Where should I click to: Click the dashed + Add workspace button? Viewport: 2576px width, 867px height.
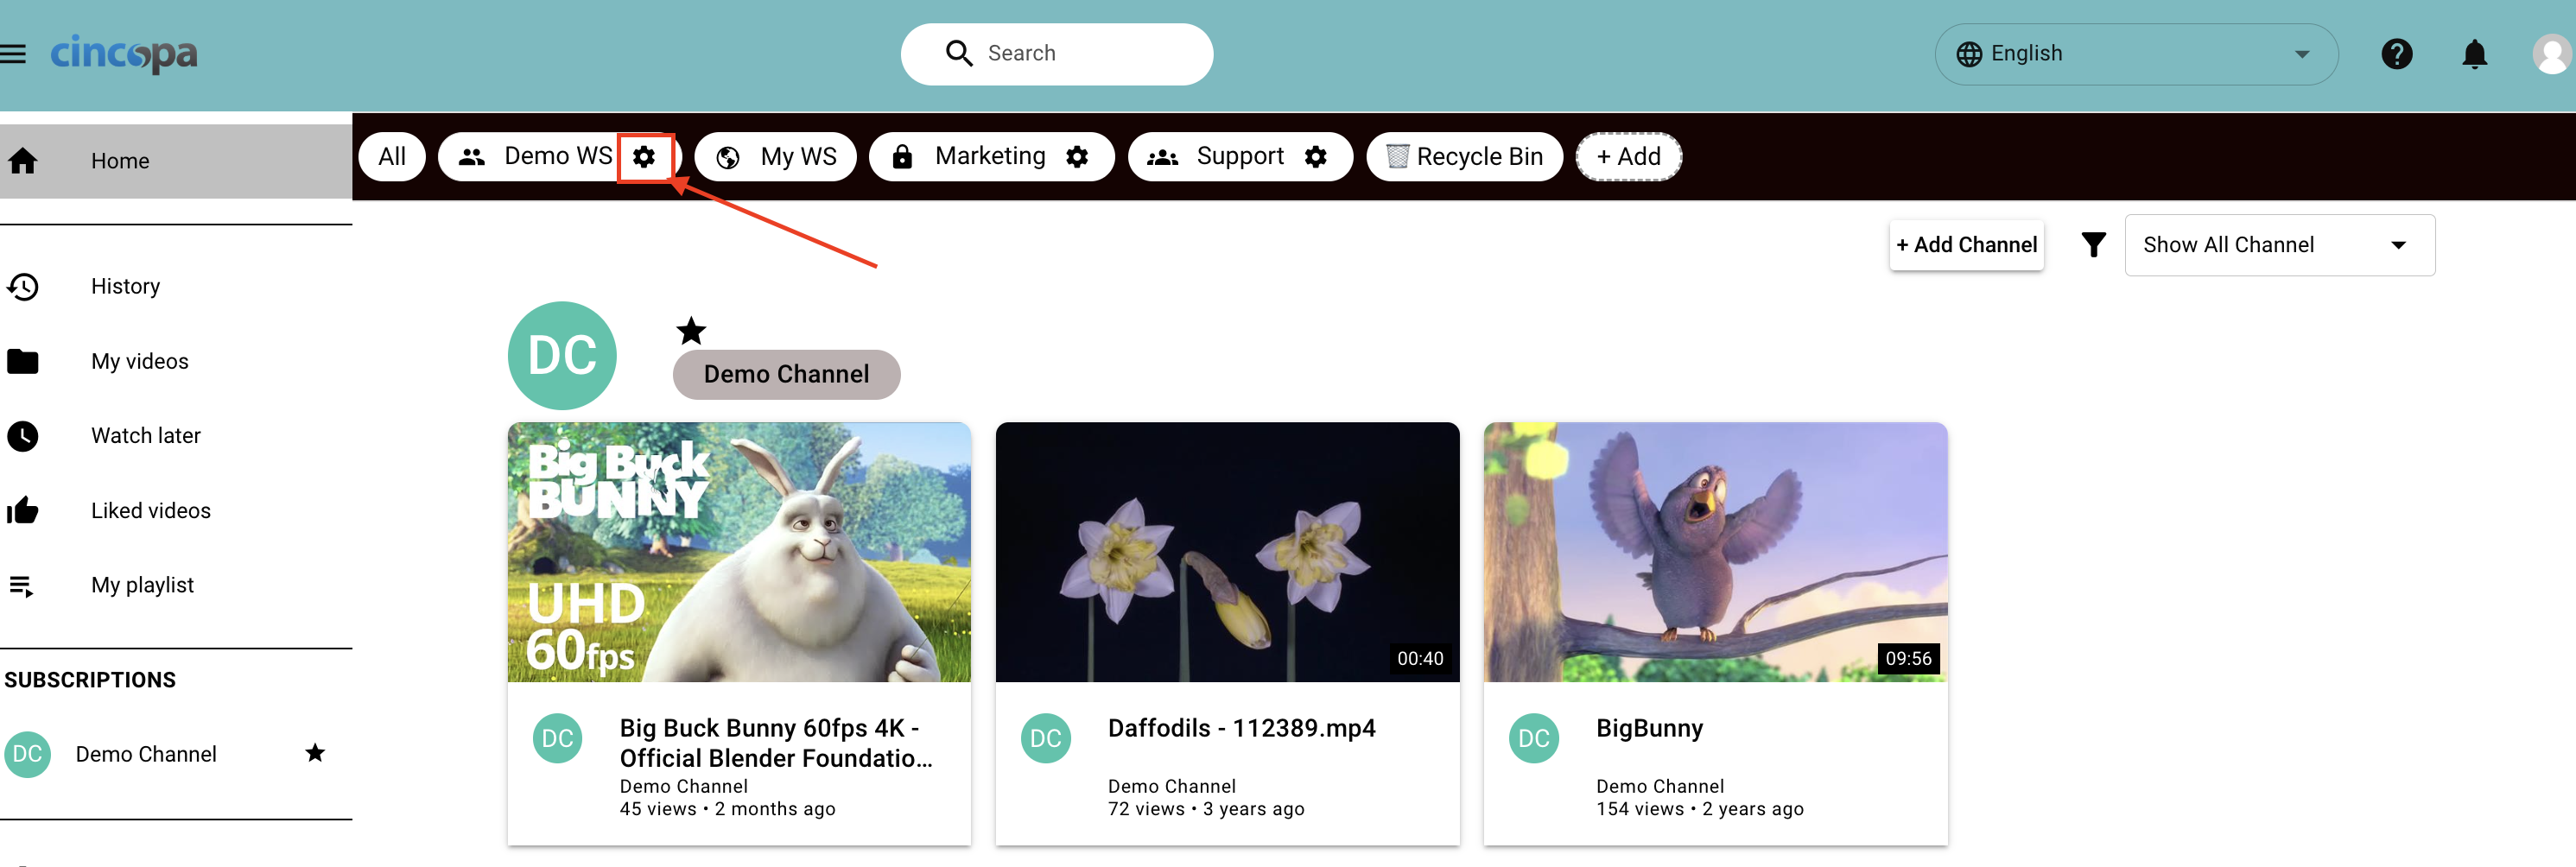(1628, 157)
